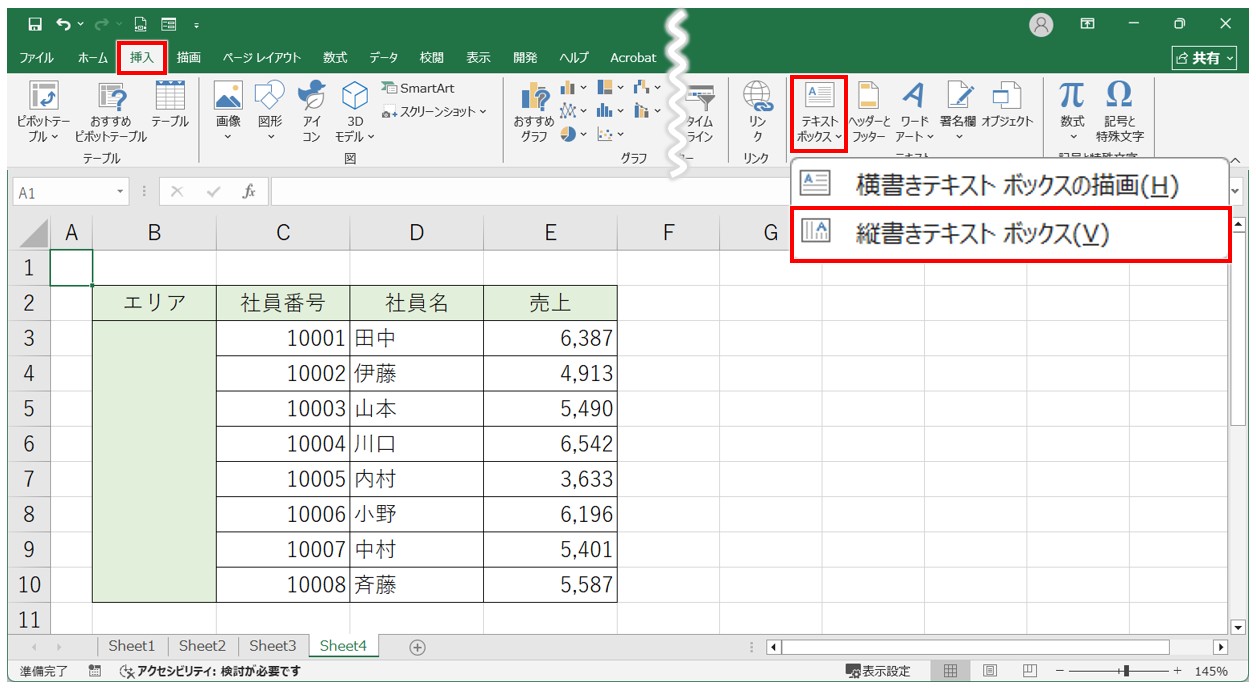Image resolution: width=1256 pixels, height=690 pixels.
Task: Switch to the ページ レイアウト tab
Action: tap(262, 58)
